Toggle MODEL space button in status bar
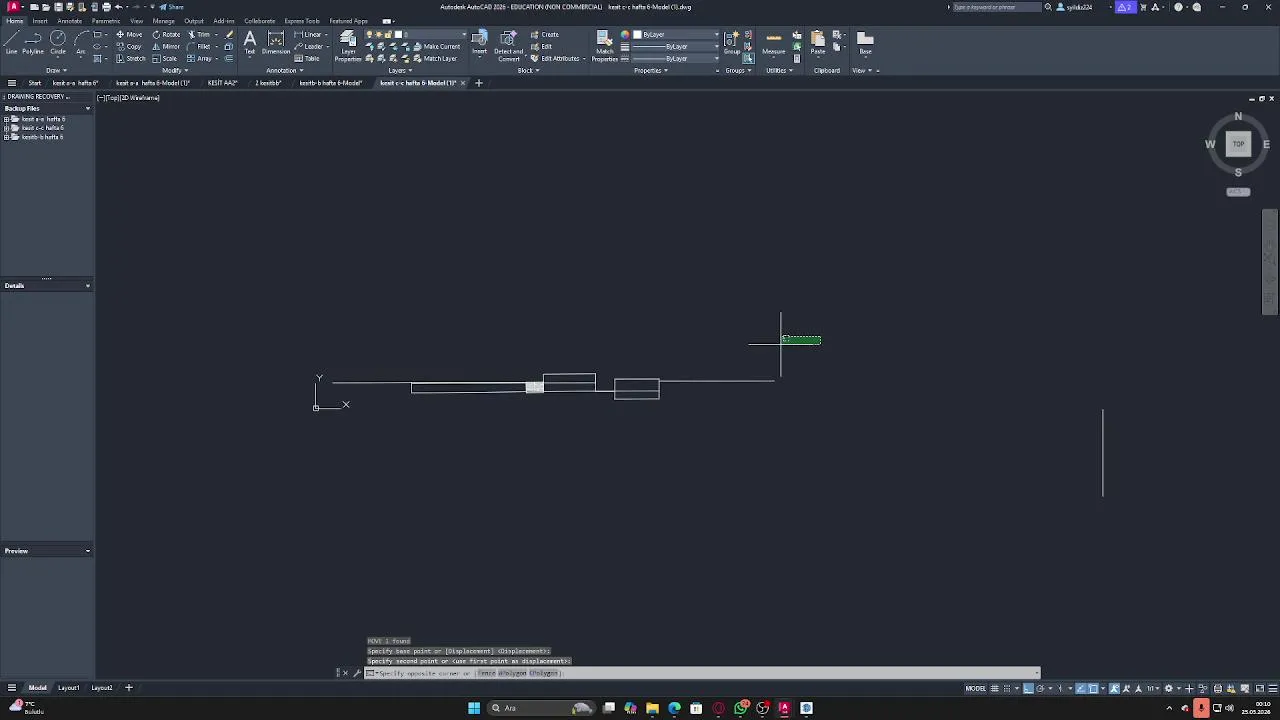 (975, 688)
